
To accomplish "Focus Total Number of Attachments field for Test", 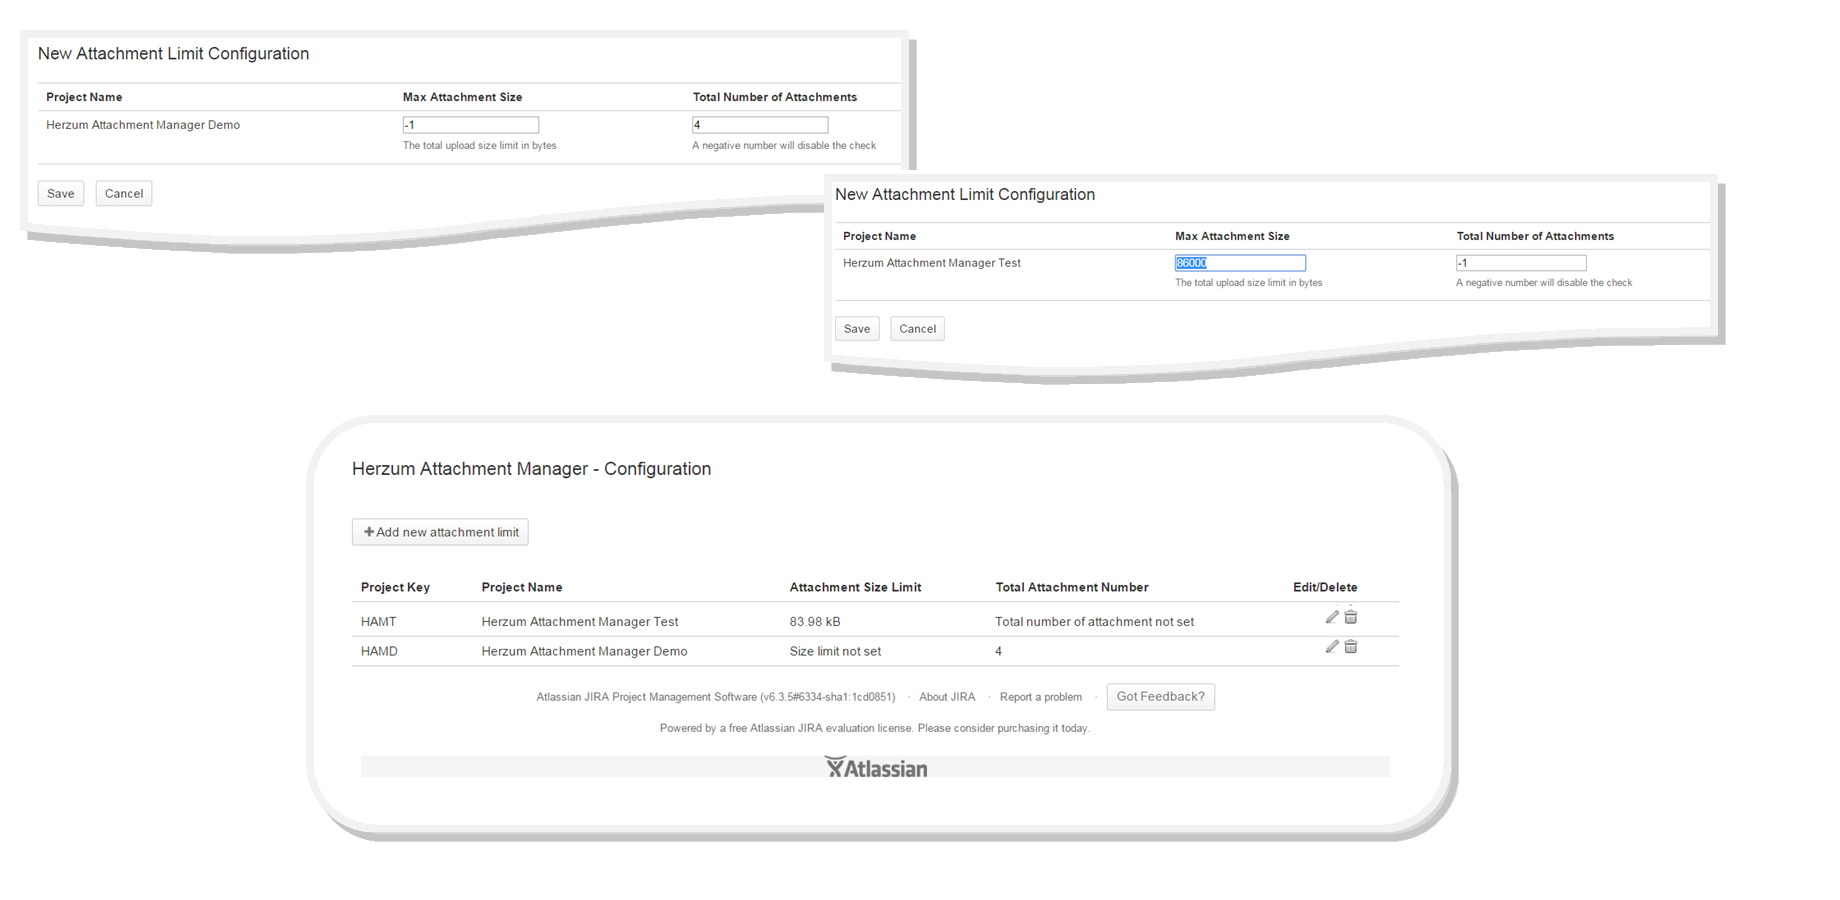I will (1521, 263).
